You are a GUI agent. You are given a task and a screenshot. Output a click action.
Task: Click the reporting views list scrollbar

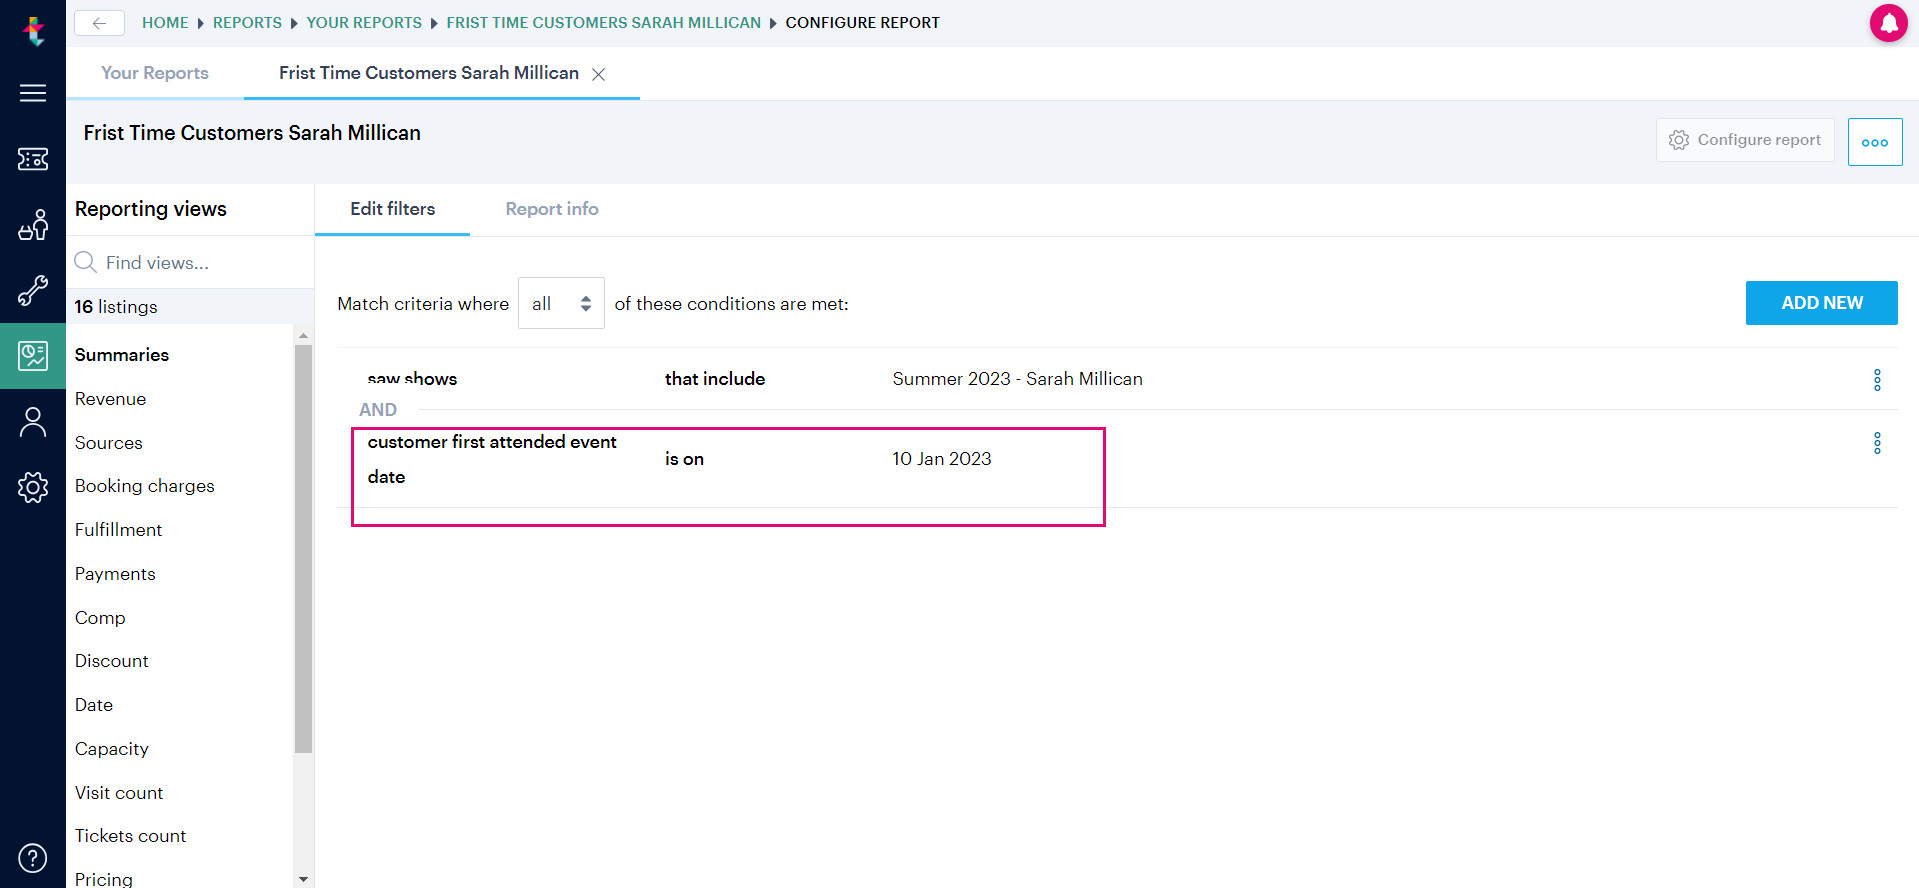303,548
